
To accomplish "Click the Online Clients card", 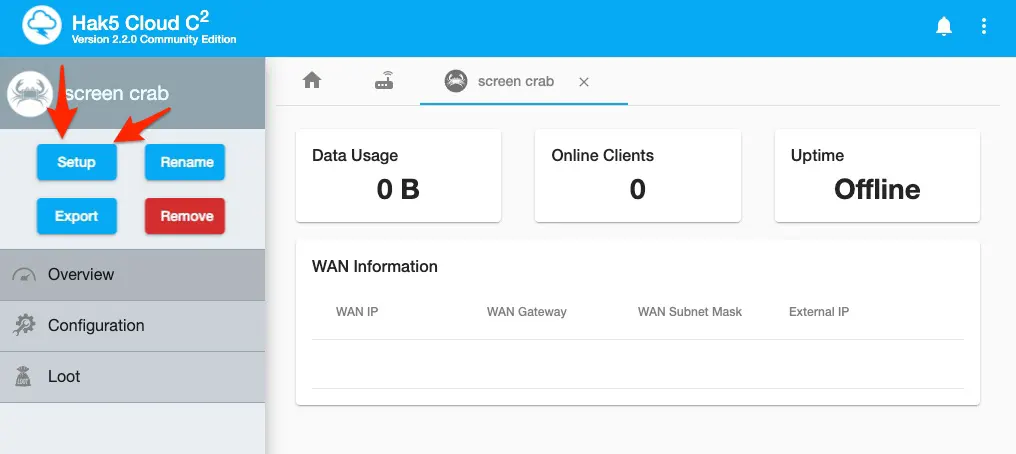I will click(x=638, y=176).
